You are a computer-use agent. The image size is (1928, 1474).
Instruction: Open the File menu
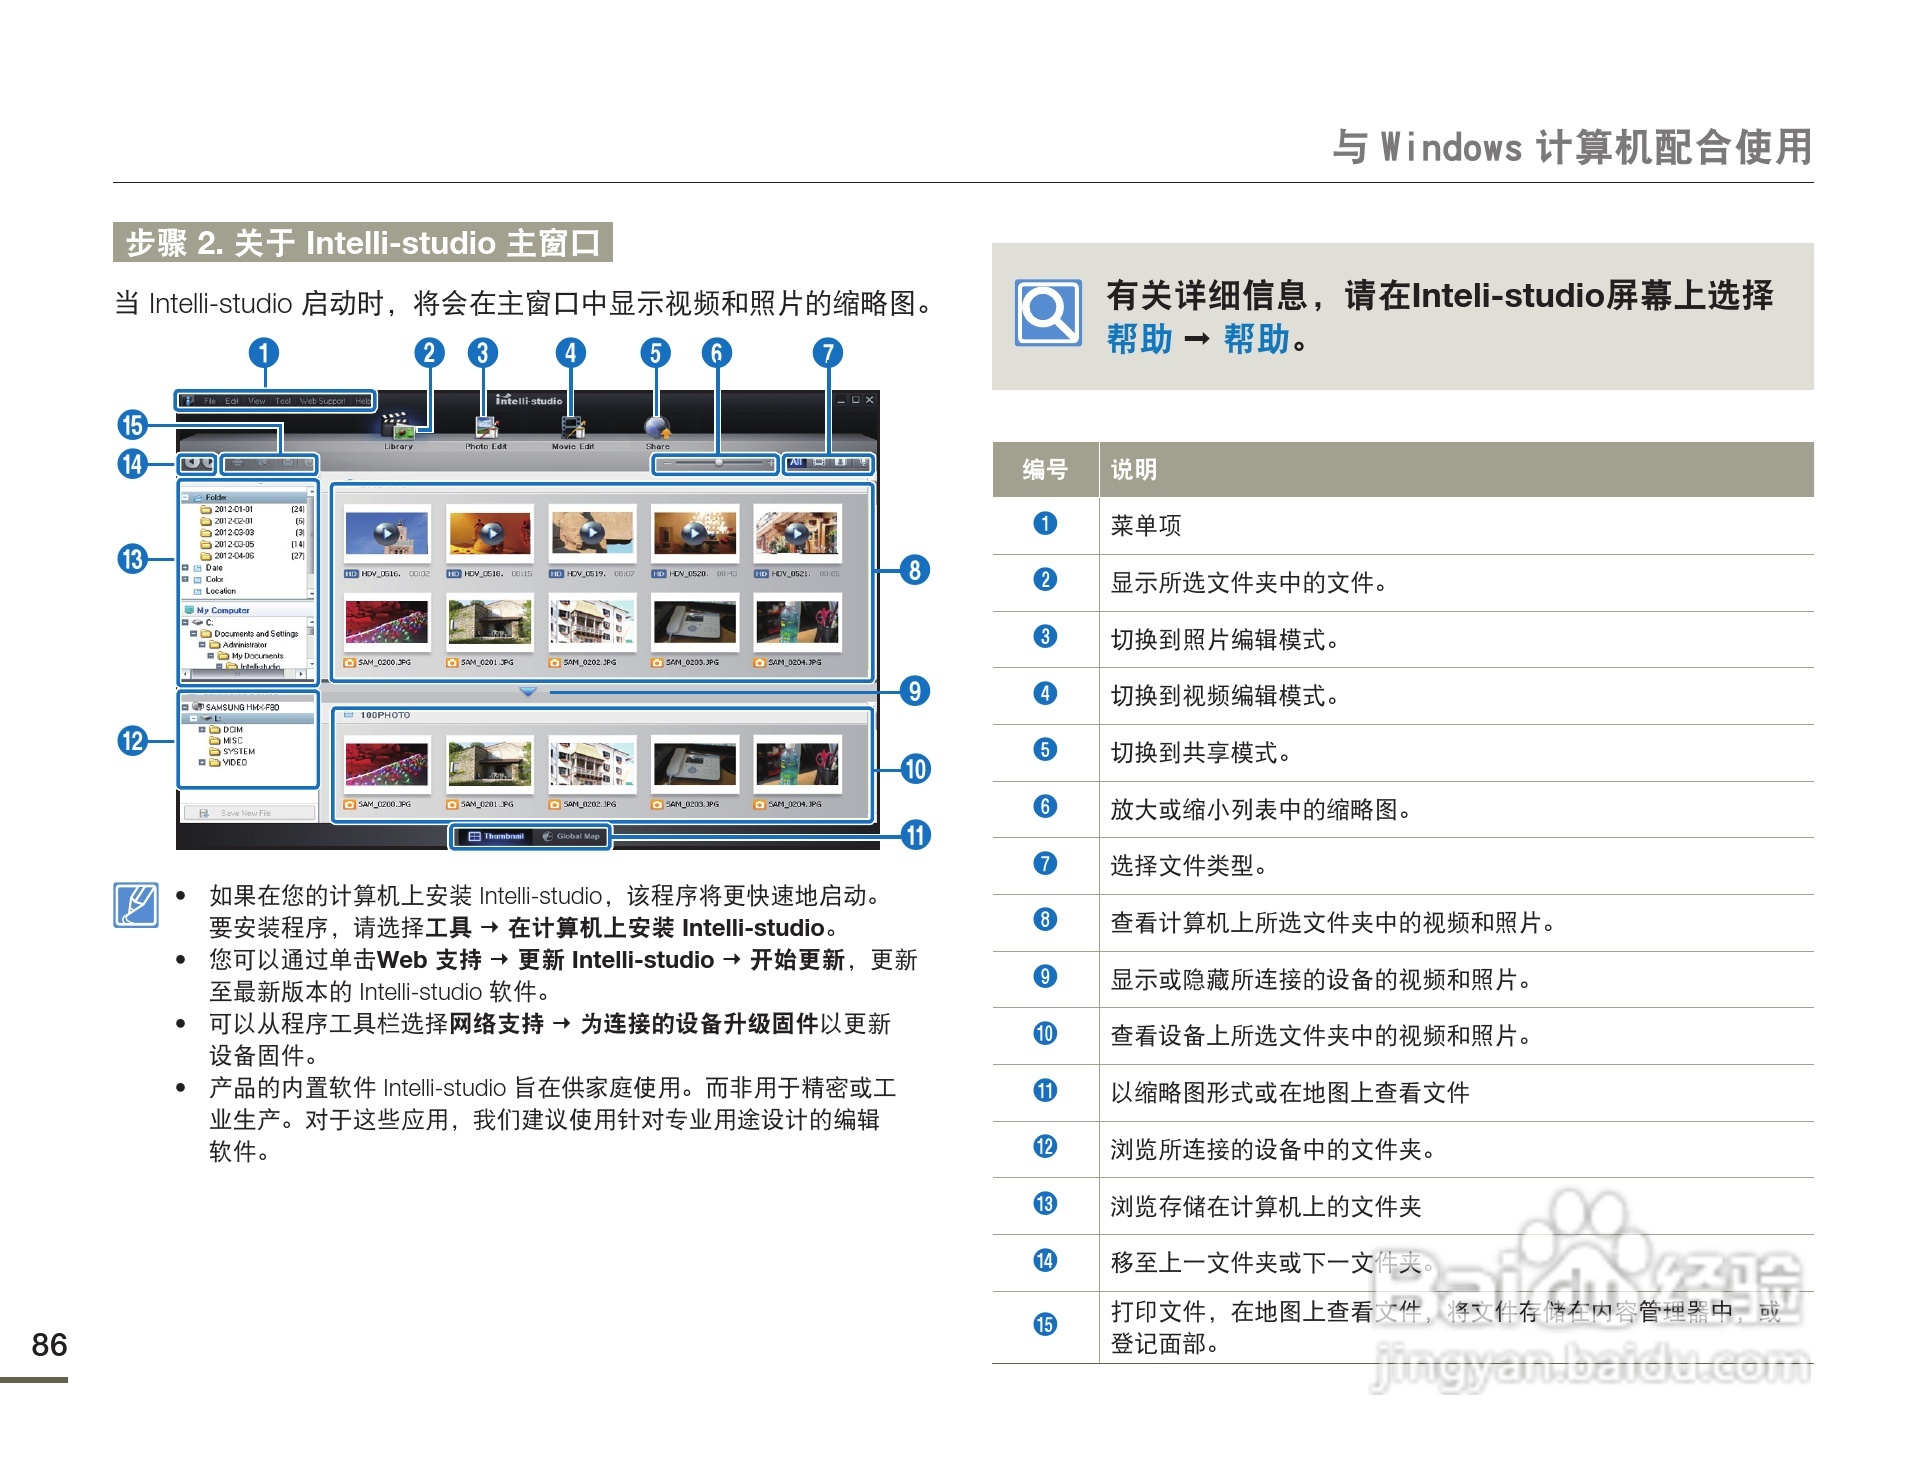[x=210, y=401]
